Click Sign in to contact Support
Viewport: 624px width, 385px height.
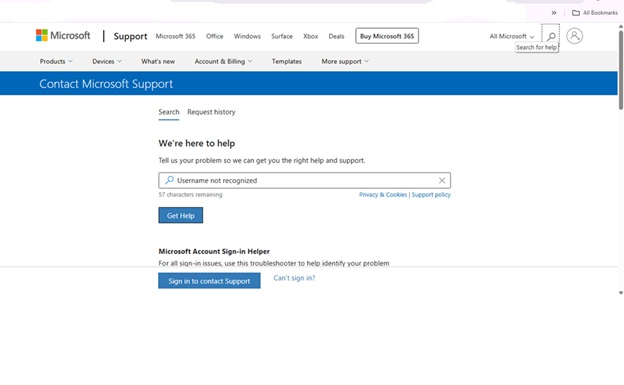coord(209,281)
